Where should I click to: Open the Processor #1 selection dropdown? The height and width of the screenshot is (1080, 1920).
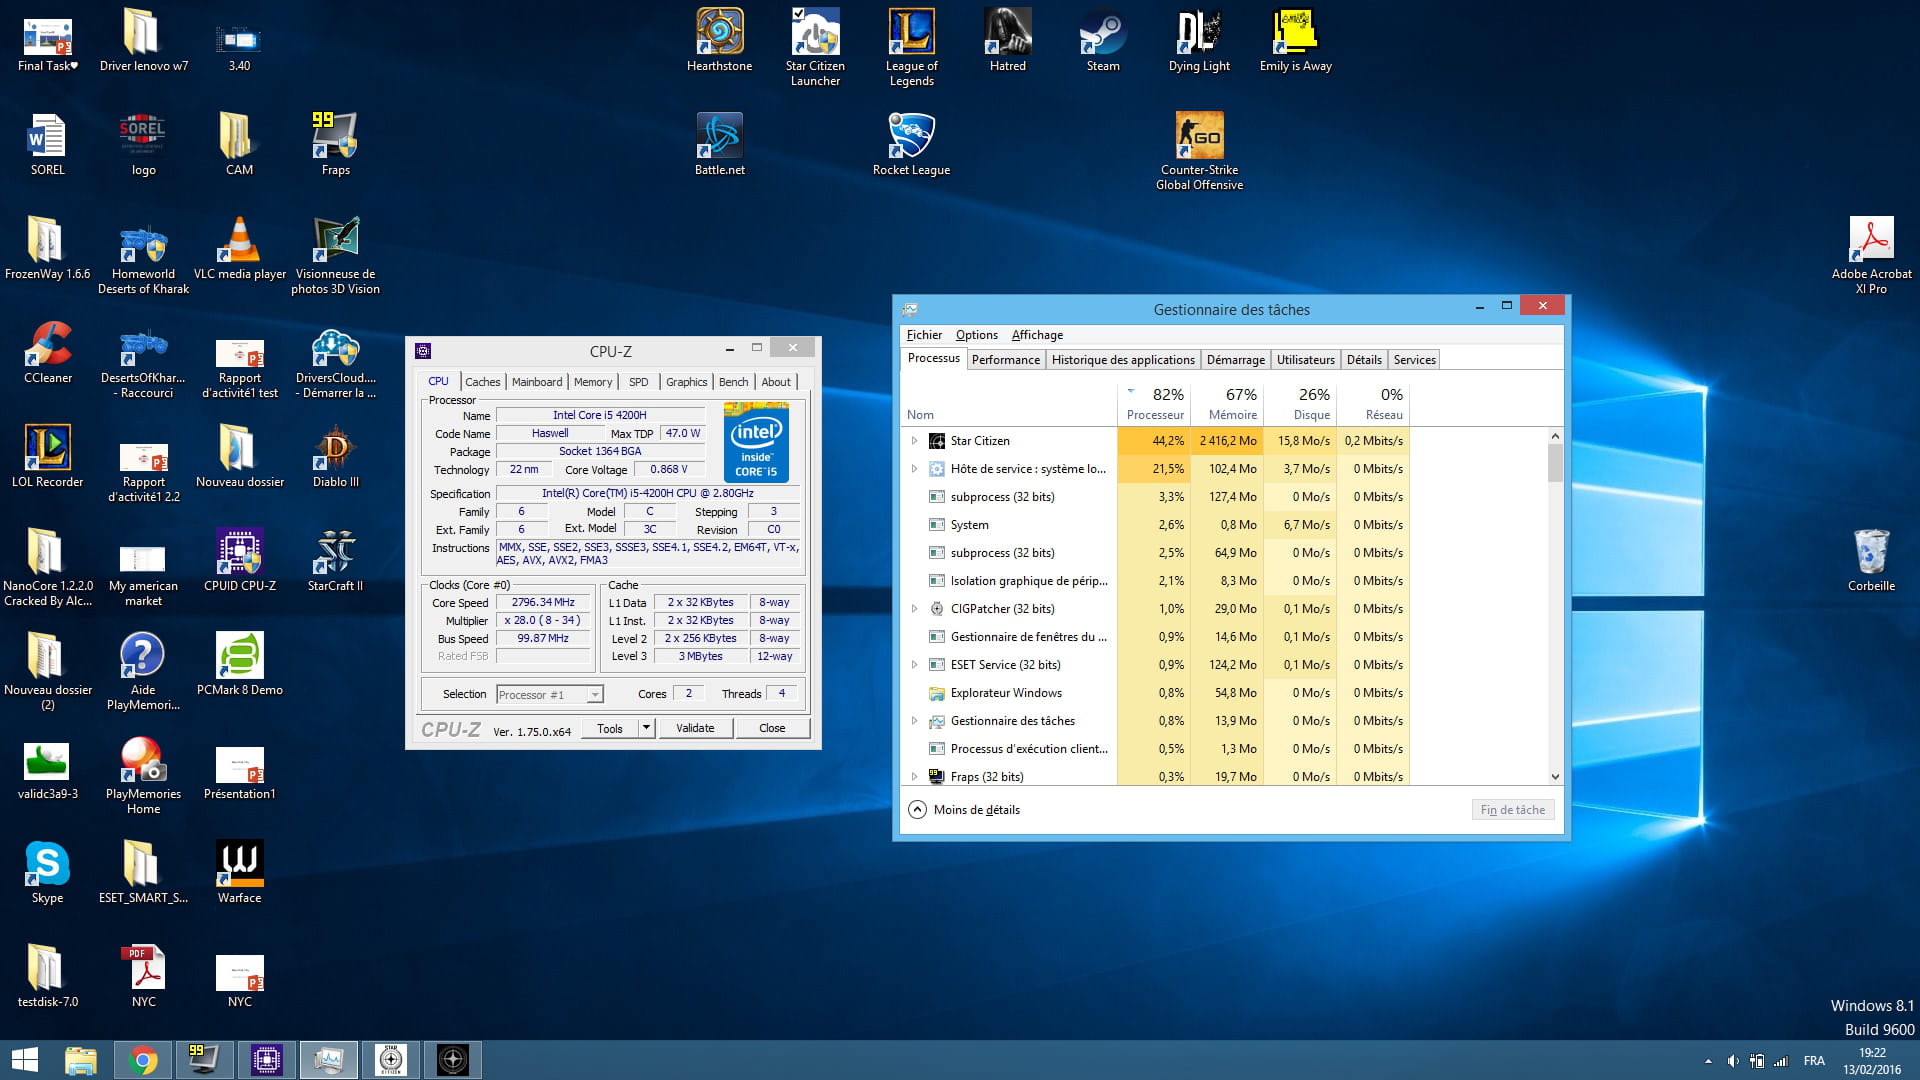point(595,695)
